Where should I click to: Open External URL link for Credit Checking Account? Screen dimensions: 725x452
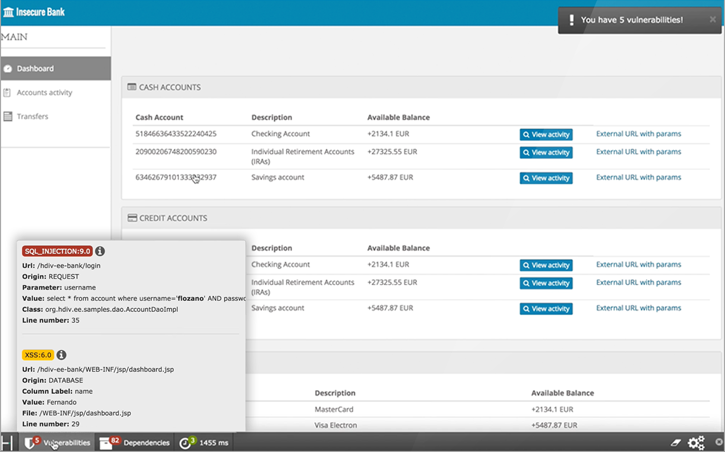639,264
